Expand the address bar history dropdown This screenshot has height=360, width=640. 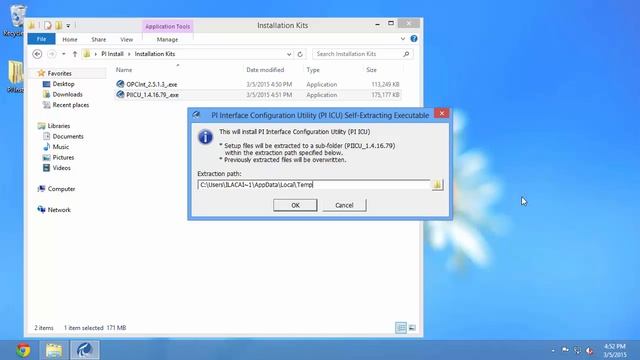(289, 54)
